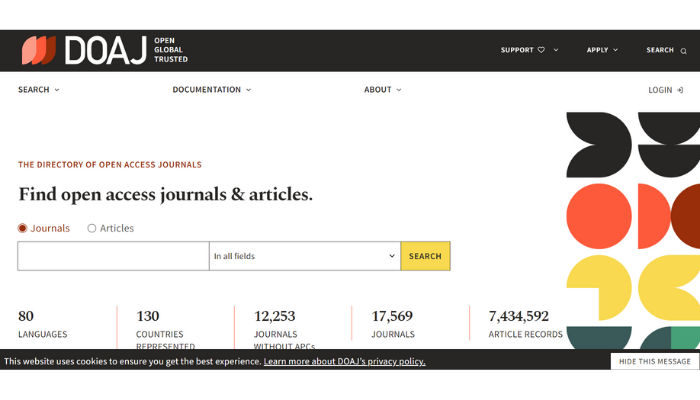
Task: Expand the Search navigation menu
Action: (x=39, y=90)
